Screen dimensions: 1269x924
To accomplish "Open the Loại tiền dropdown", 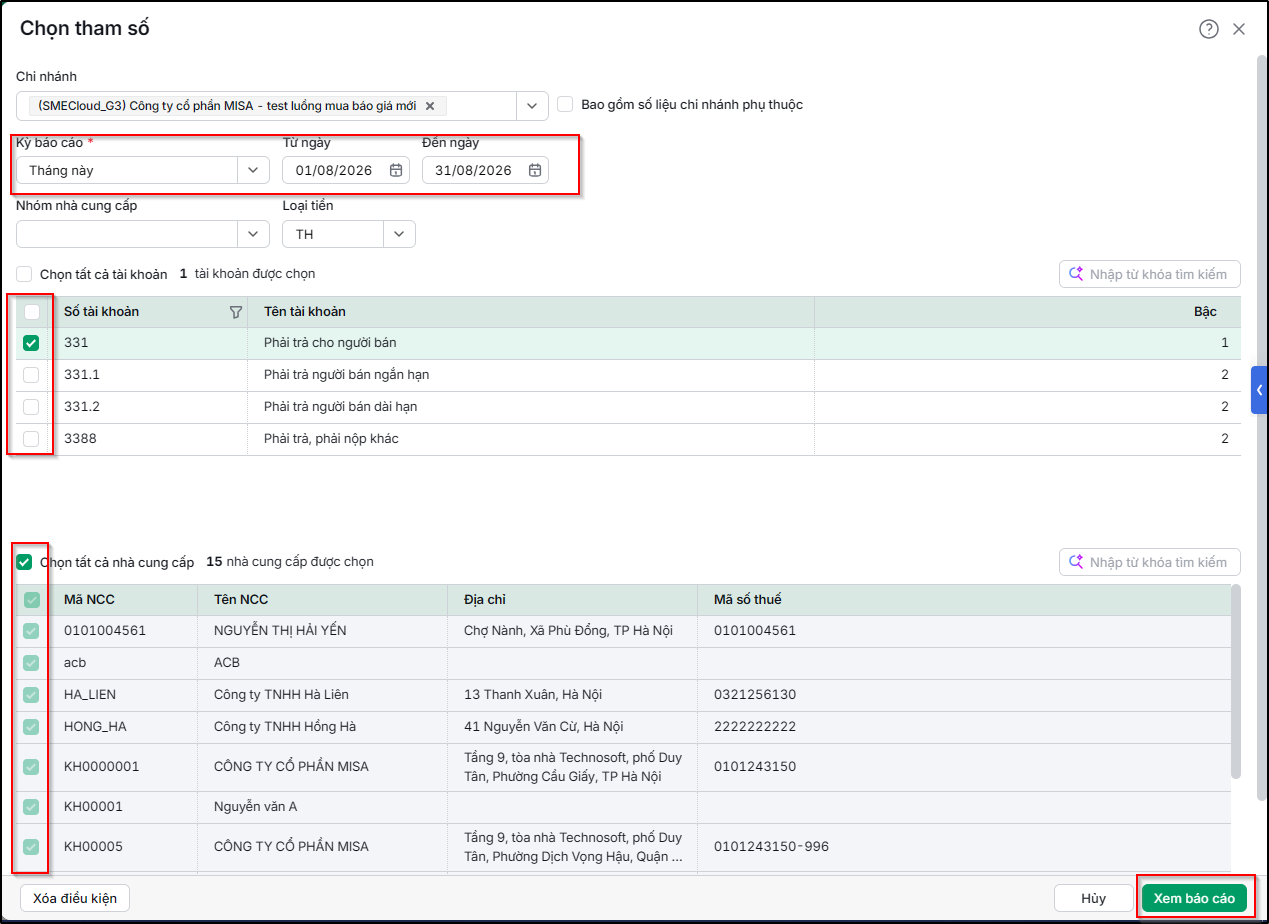I will point(349,234).
